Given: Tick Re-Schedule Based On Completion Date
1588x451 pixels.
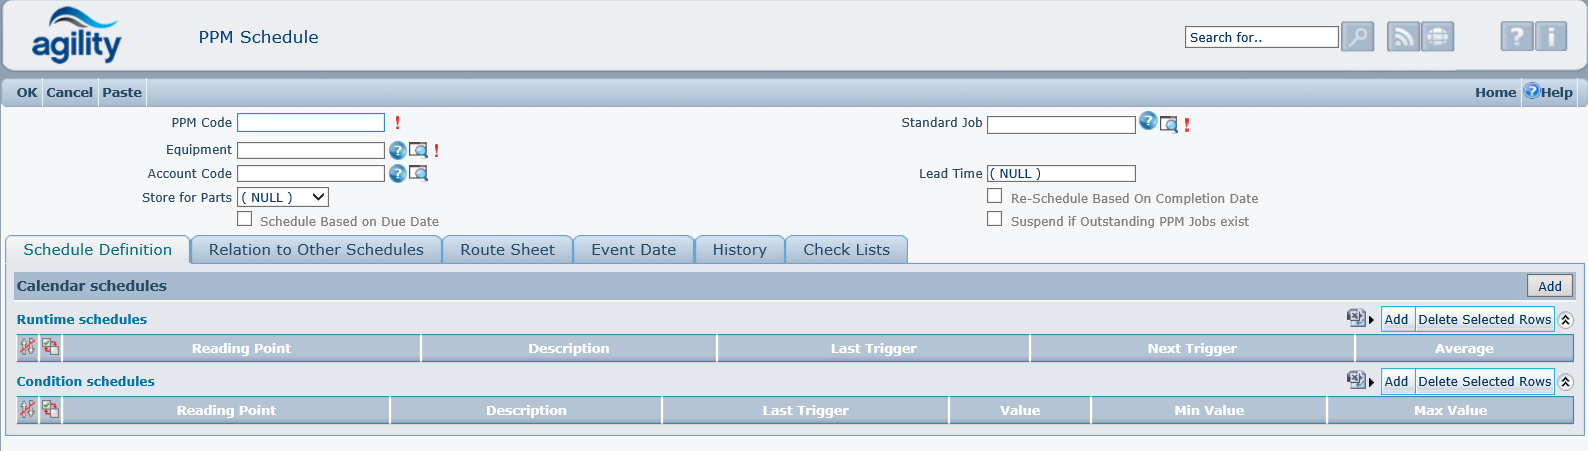Looking at the screenshot, I should pos(995,196).
